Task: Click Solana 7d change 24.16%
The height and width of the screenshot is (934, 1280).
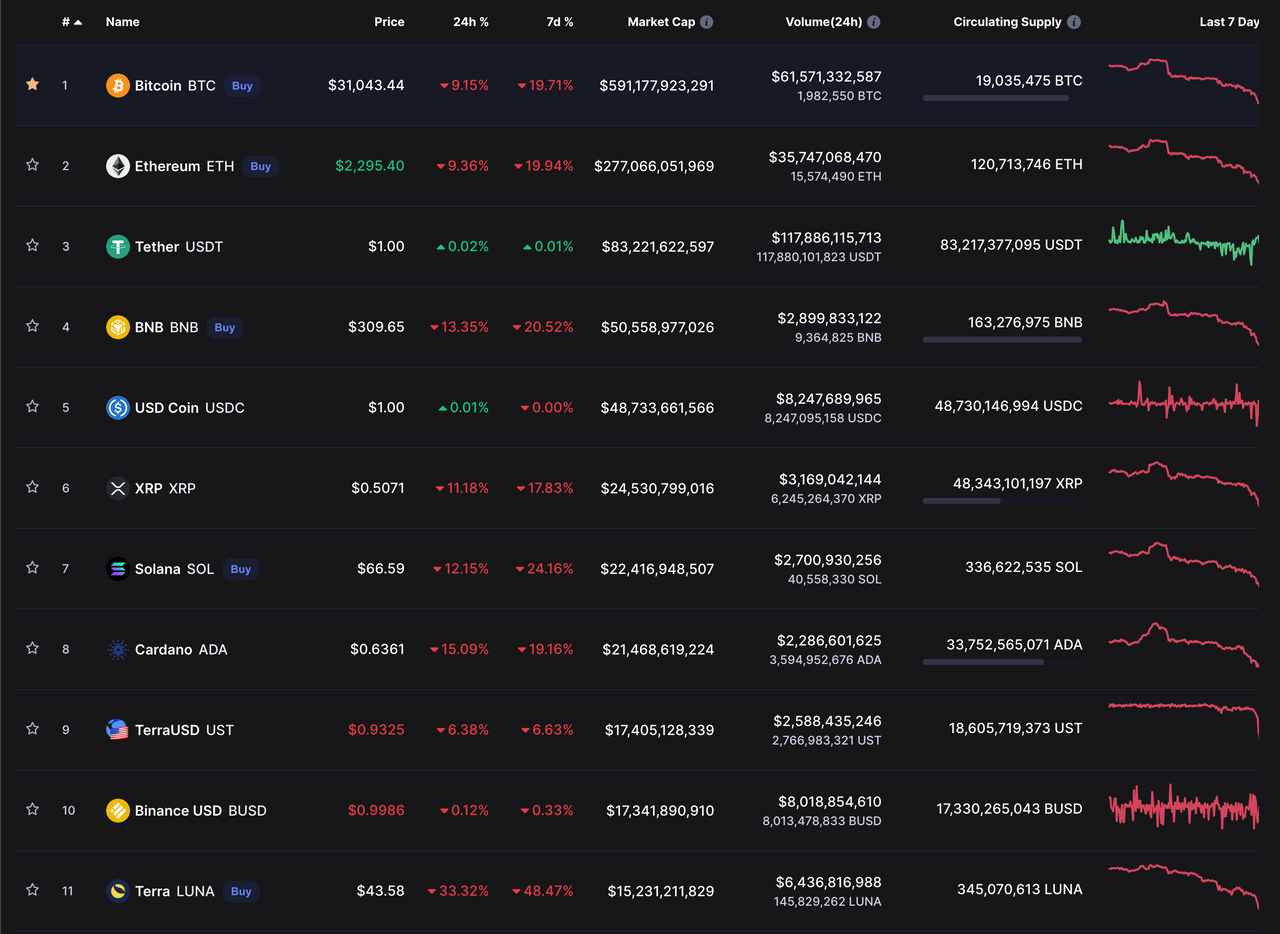Action: pyautogui.click(x=544, y=569)
